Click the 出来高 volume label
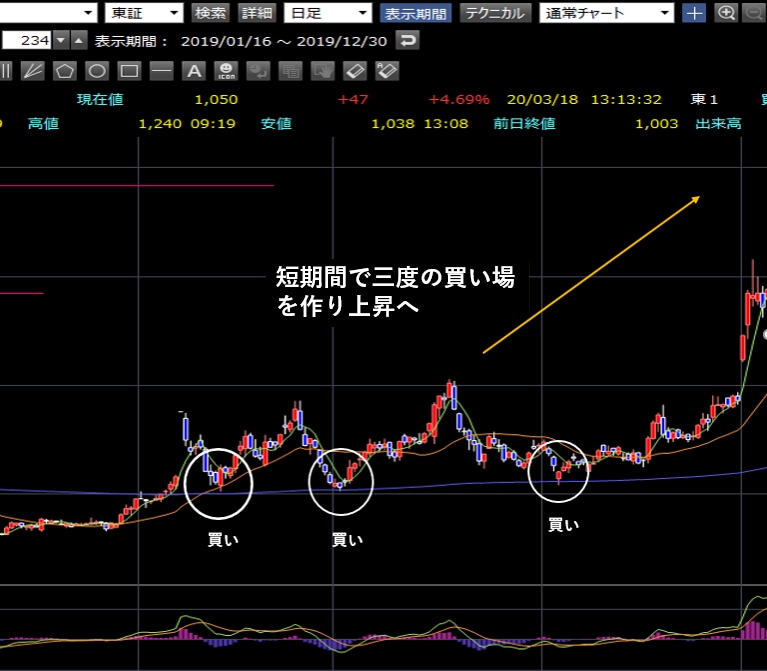 coord(718,123)
